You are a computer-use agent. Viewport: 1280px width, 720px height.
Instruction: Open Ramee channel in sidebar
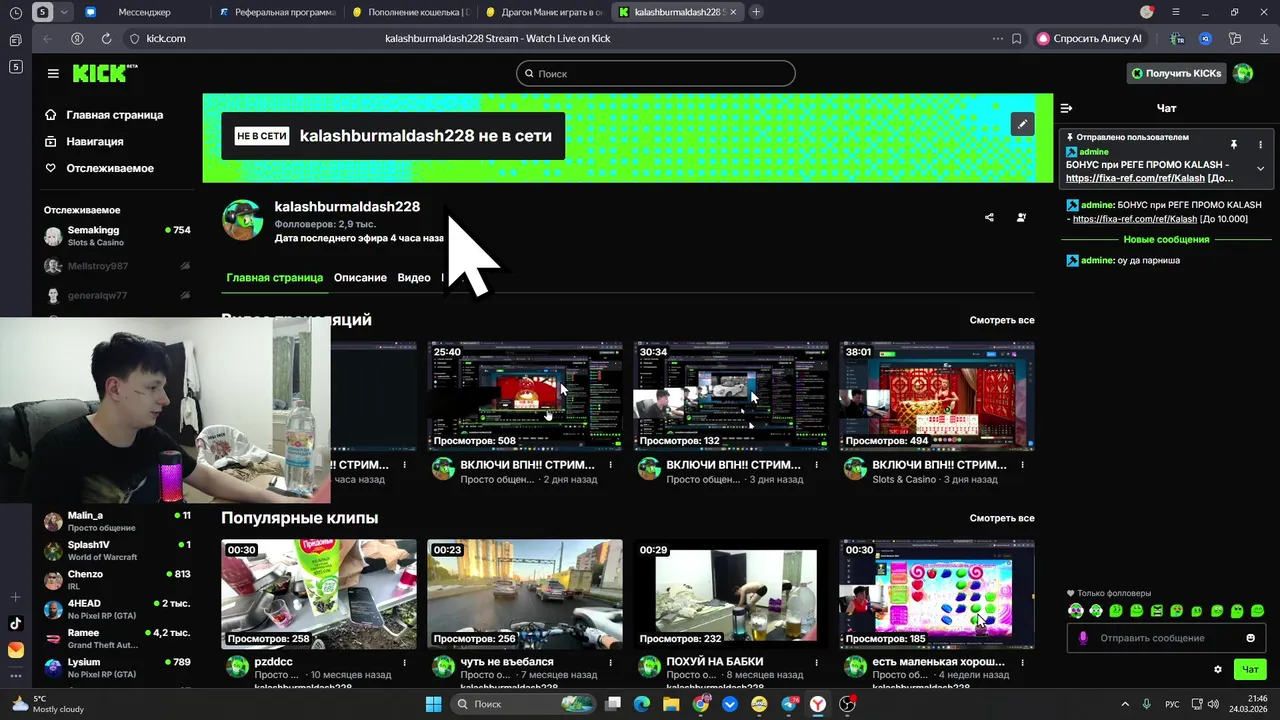[x=117, y=638]
